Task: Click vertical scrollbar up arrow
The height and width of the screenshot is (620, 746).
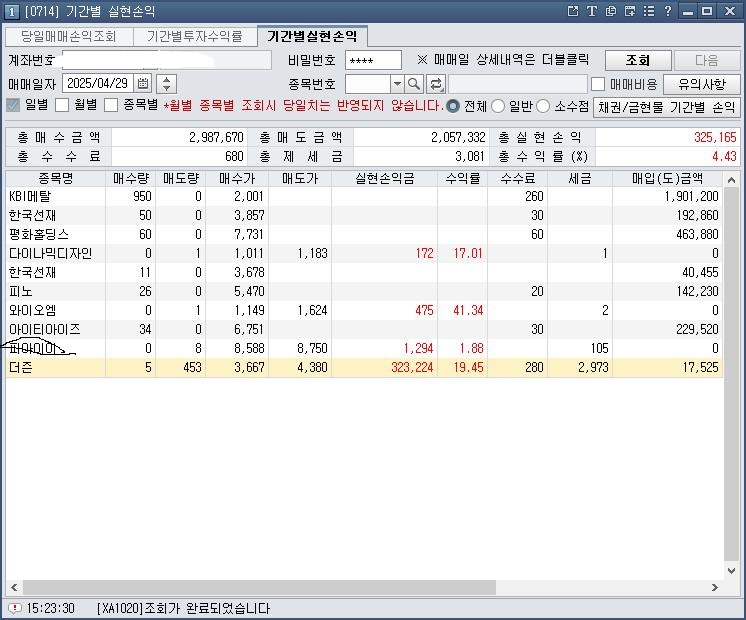Action: click(731, 180)
